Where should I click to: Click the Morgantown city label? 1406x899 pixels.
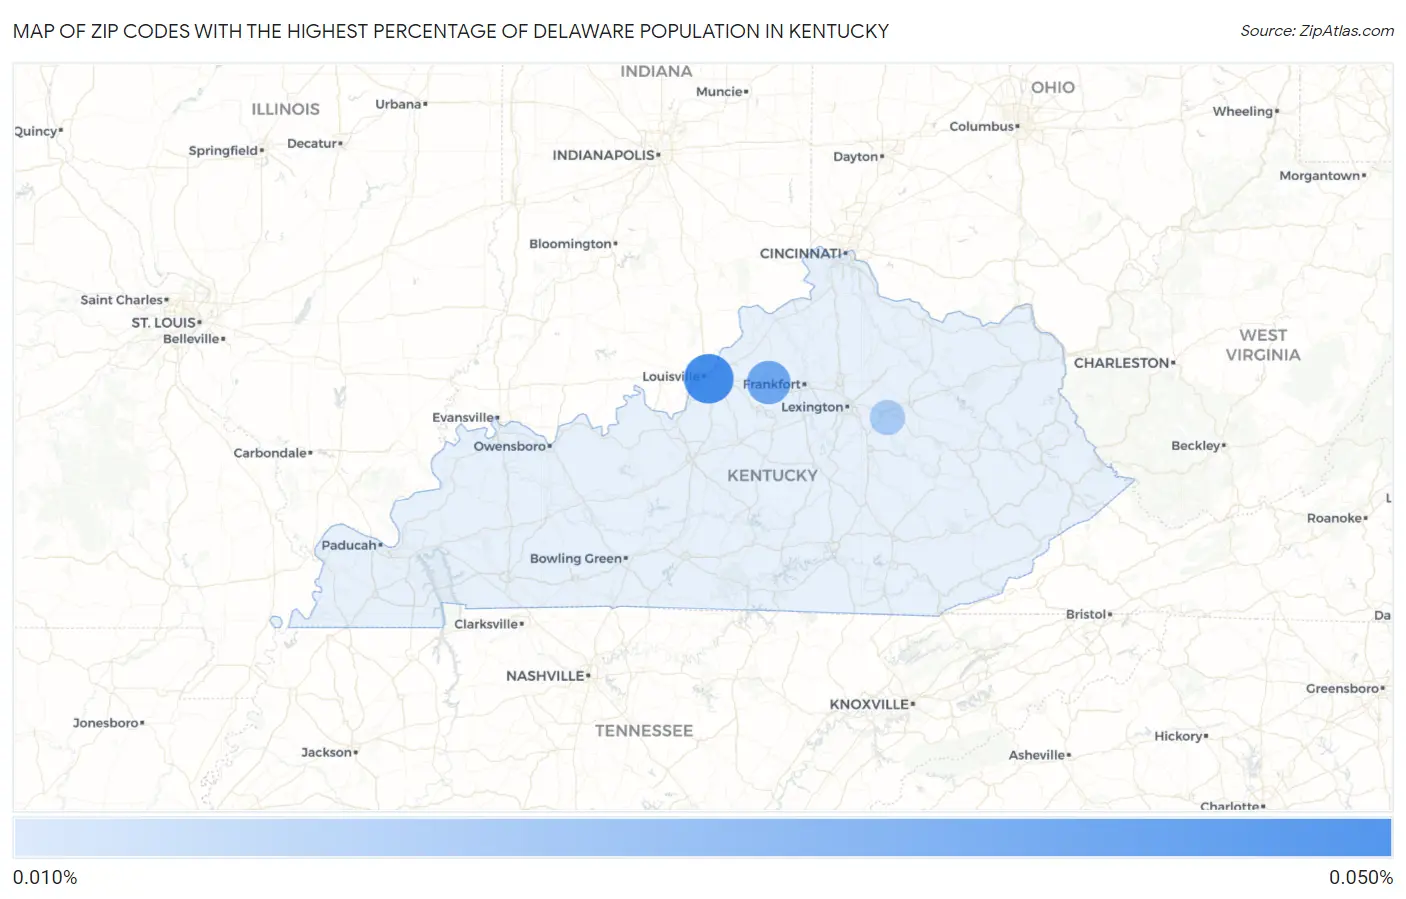1320,175
